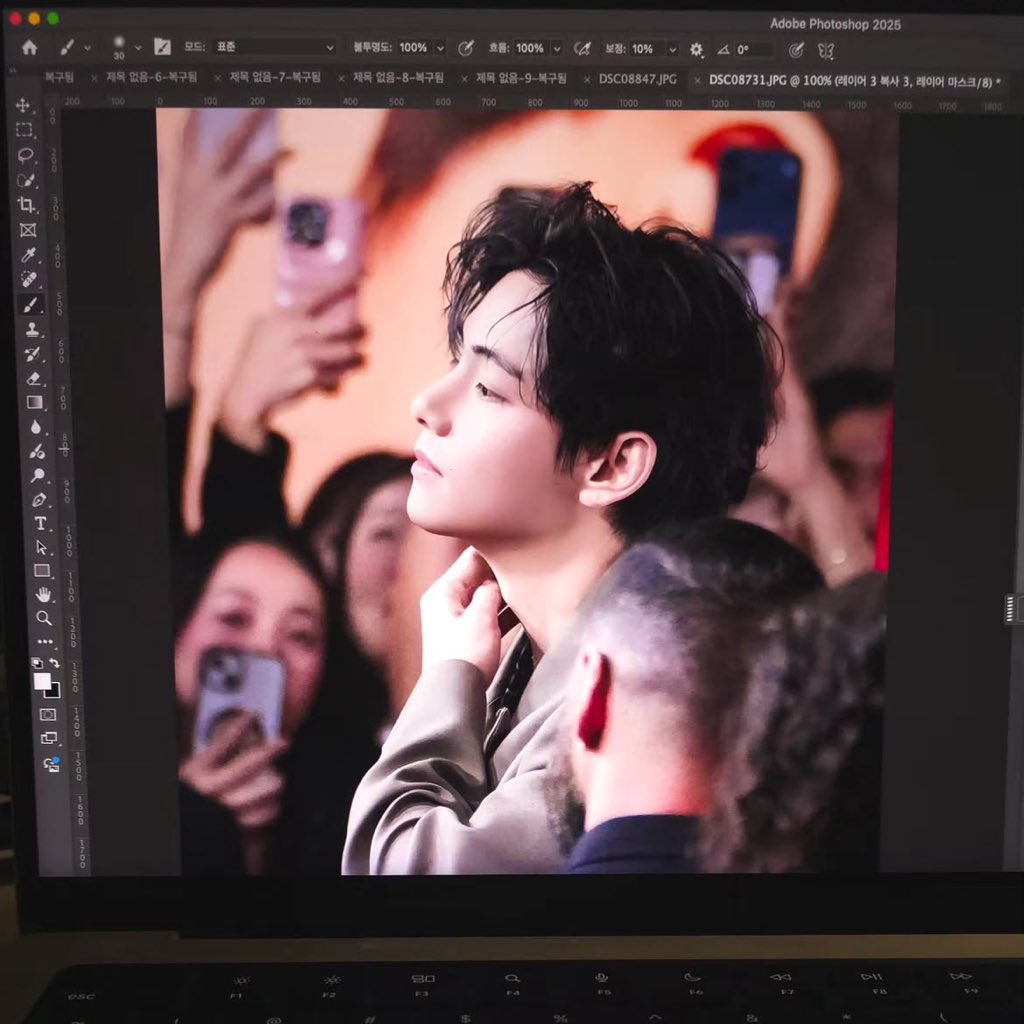Open the blending mode dropdown

(275, 47)
